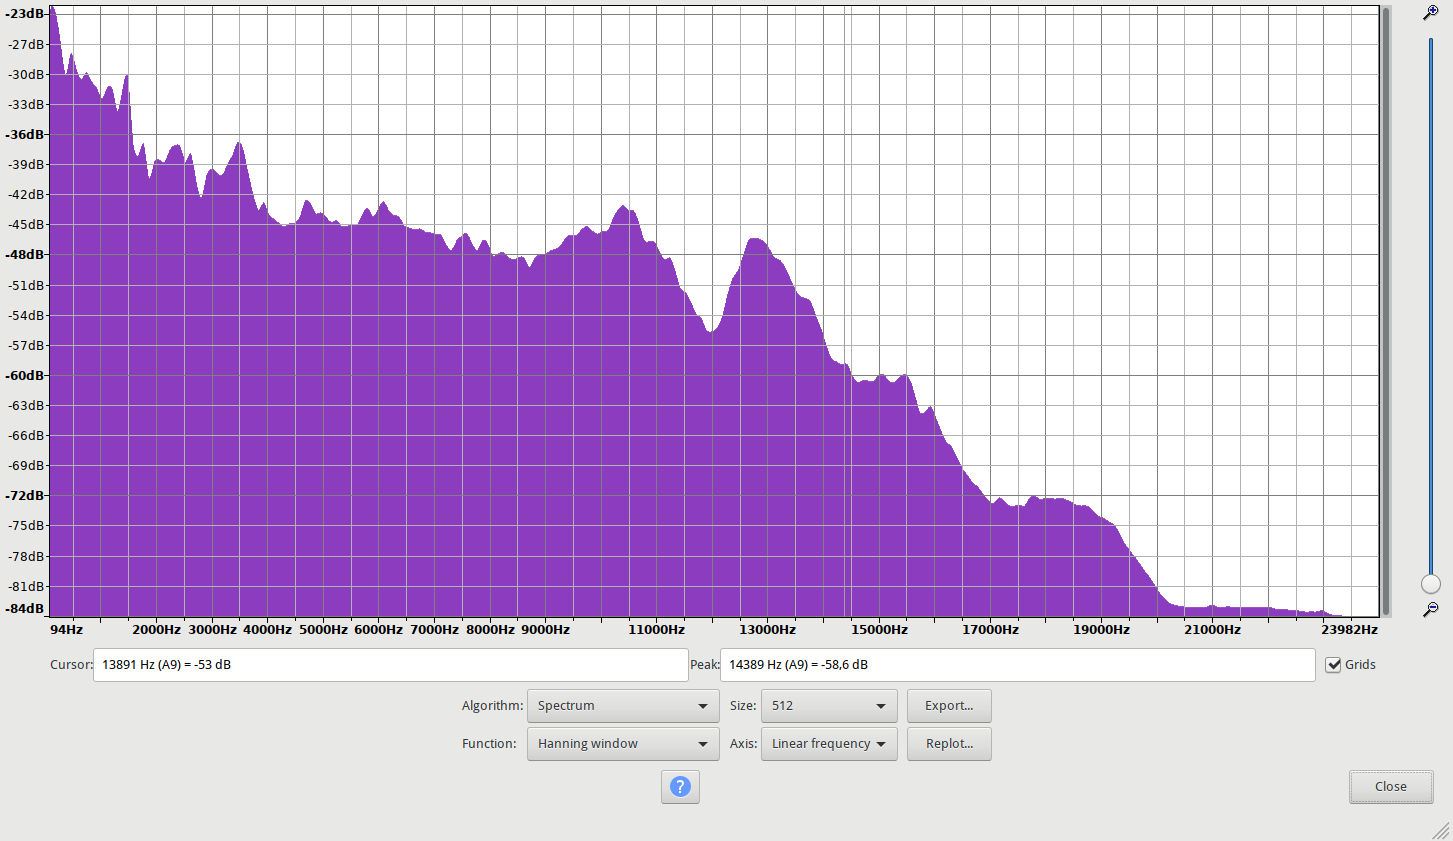This screenshot has width=1453, height=841.
Task: Click the 2000Hz frequency label
Action: point(157,630)
